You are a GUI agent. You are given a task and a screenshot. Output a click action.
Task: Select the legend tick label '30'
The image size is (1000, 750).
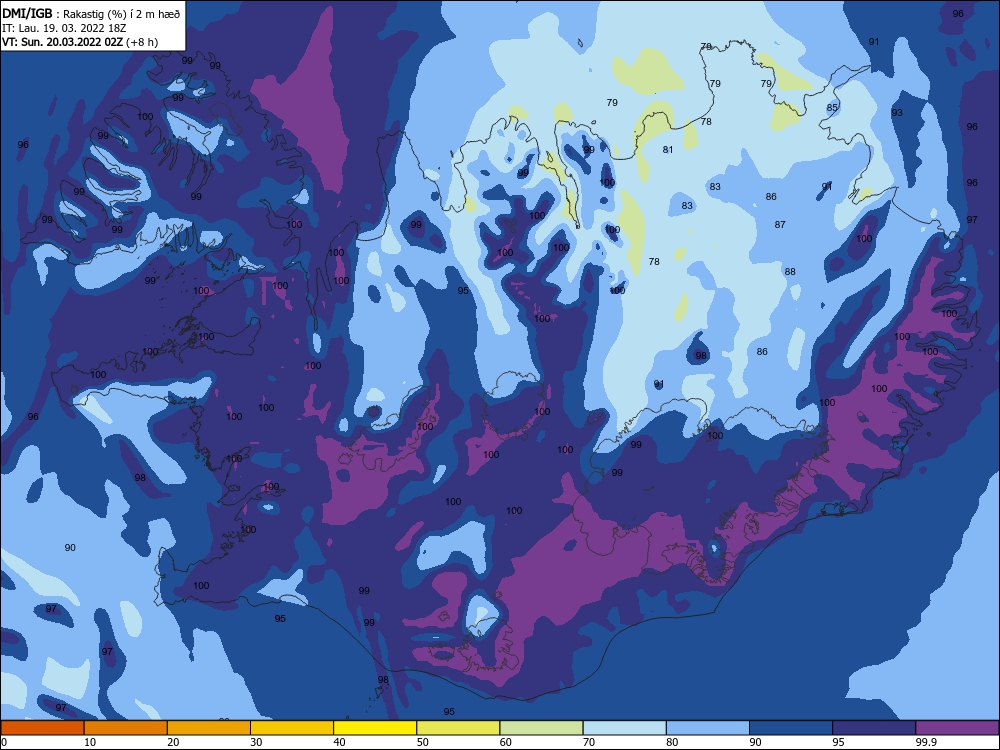(x=256, y=742)
